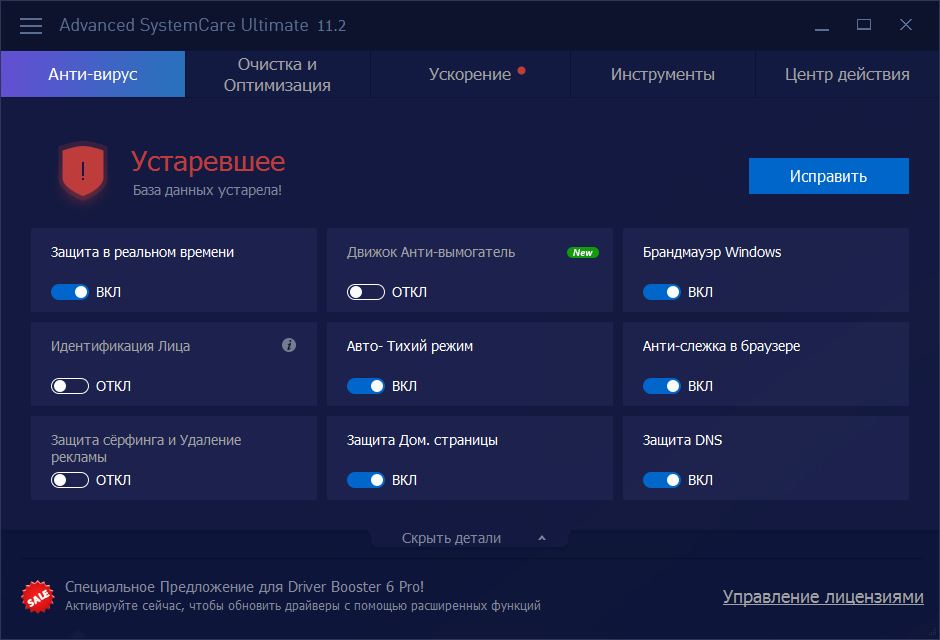Click the Брандмауэр Windows label
The image size is (940, 640).
point(712,252)
